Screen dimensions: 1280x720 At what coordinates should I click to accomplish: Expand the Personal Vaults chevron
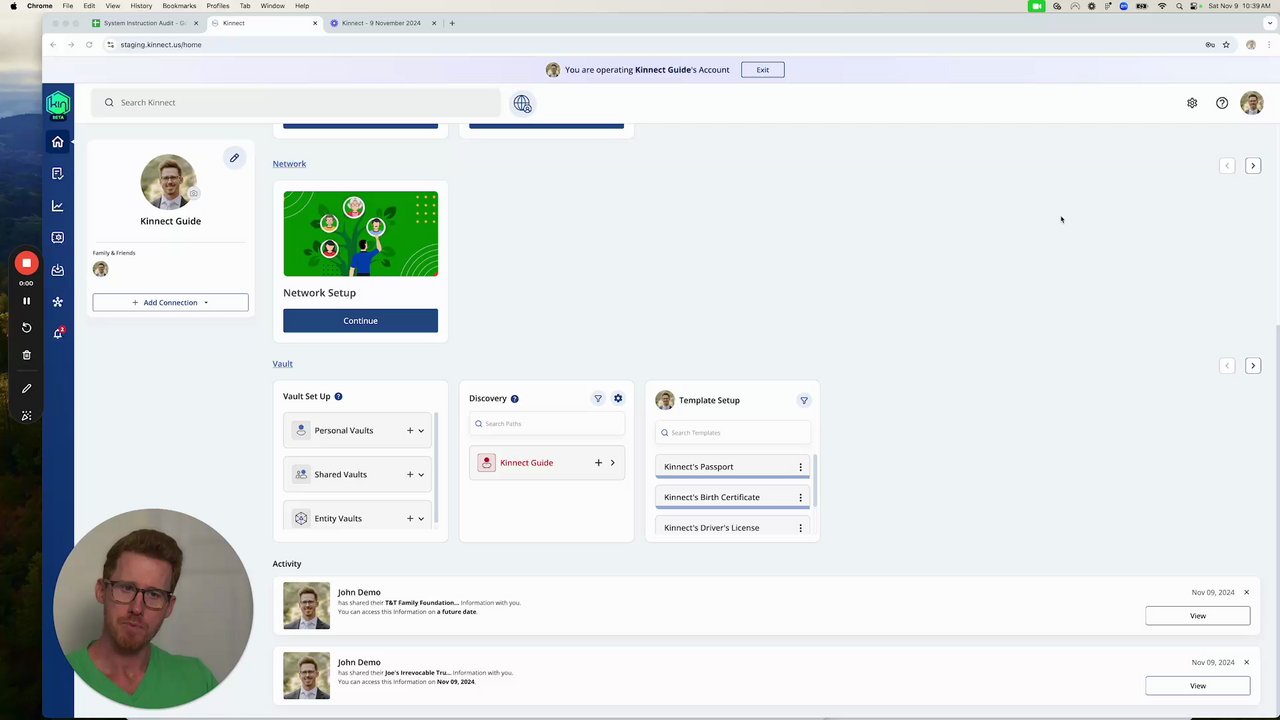[x=421, y=431]
